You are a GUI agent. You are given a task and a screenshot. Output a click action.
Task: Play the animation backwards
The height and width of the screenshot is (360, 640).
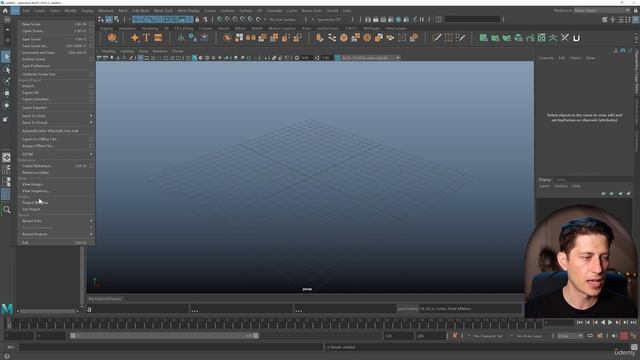click(x=603, y=322)
